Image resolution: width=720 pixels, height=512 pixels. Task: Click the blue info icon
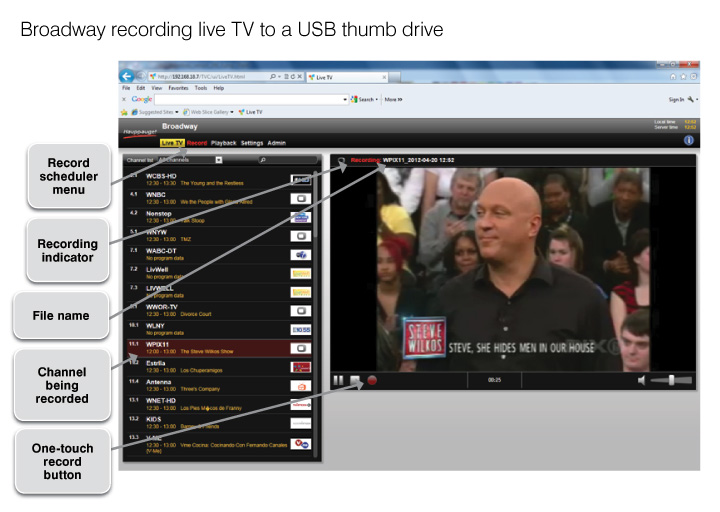tap(688, 142)
